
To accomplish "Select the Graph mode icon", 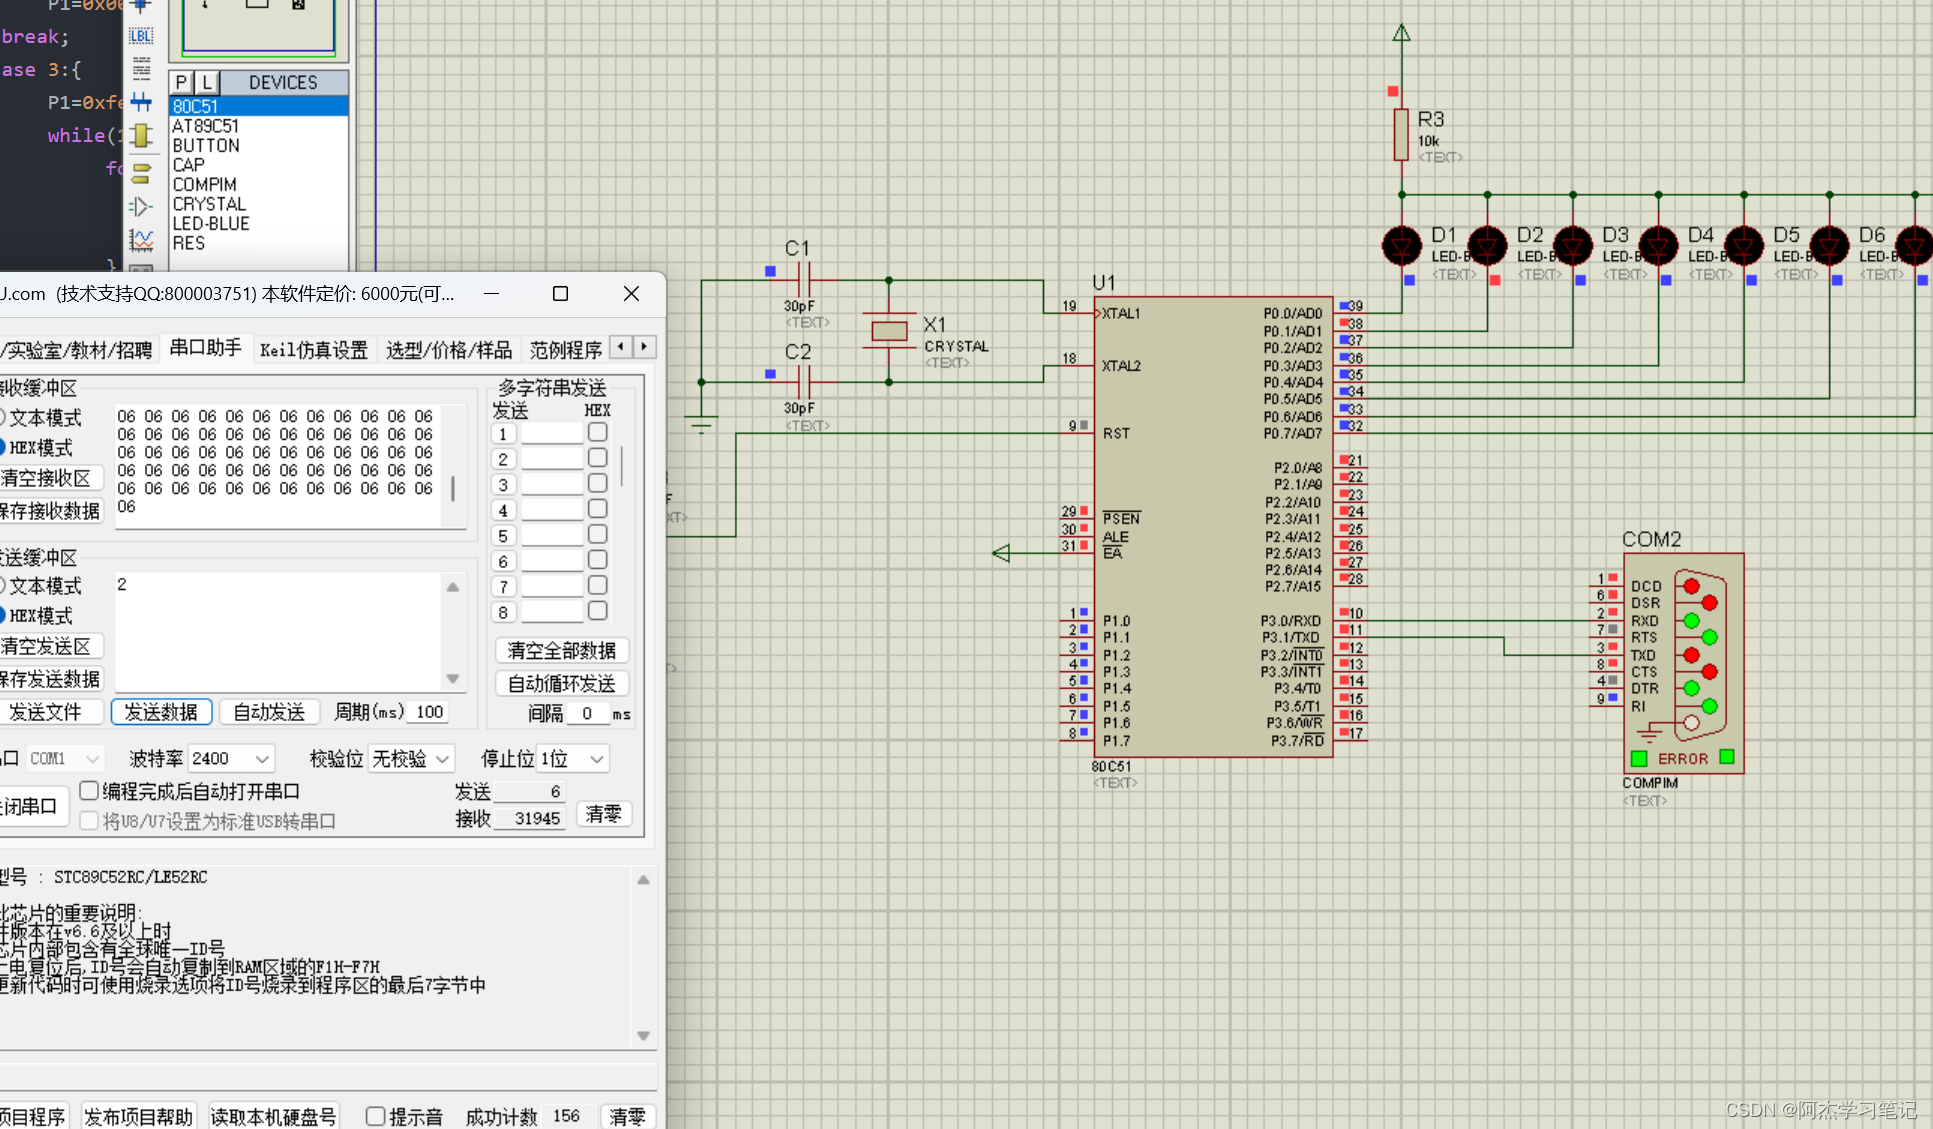I will click(141, 240).
